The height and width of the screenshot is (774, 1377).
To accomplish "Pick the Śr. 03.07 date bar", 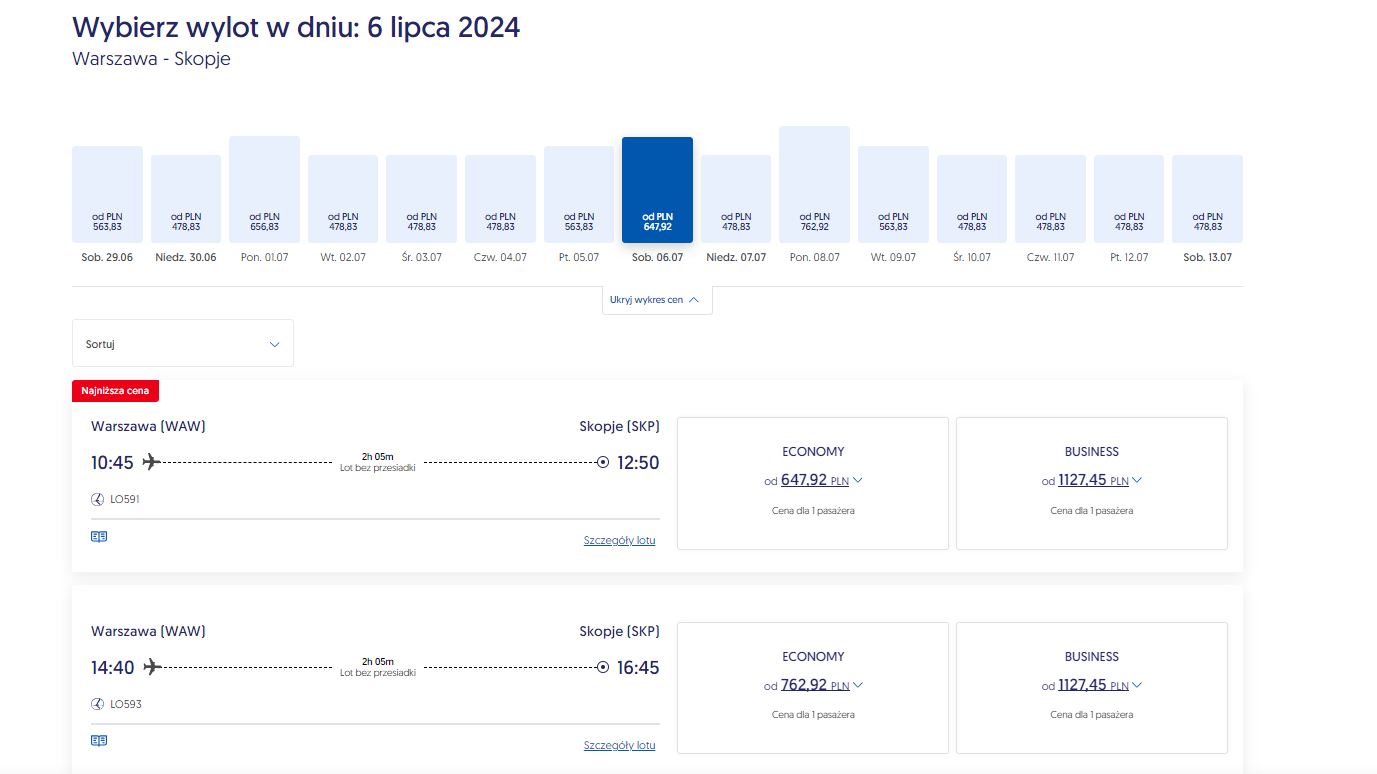I will pos(421,199).
